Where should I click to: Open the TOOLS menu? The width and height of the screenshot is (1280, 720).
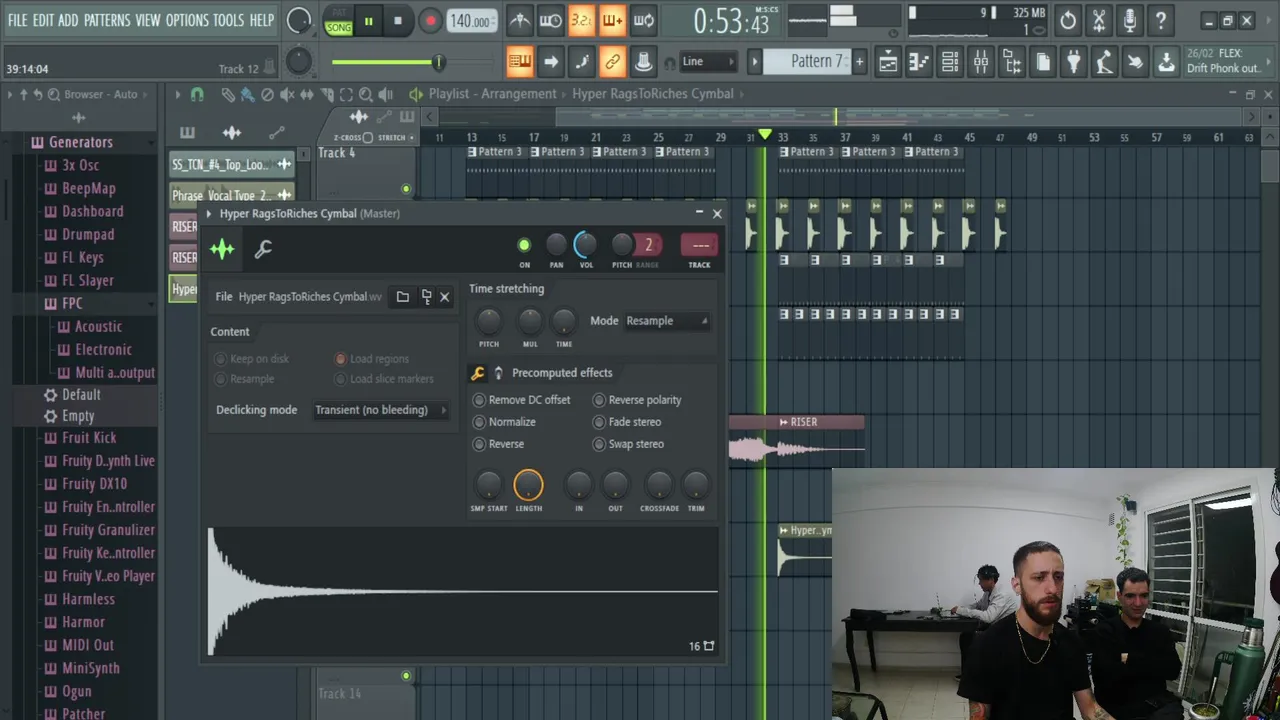click(x=228, y=20)
